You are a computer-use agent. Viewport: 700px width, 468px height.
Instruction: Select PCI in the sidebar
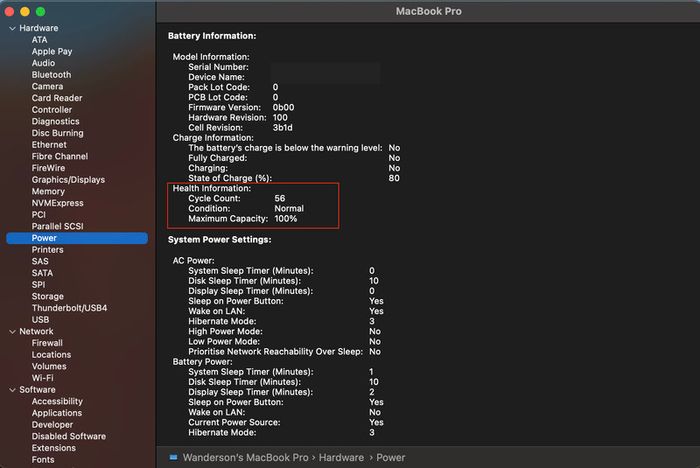click(x=39, y=214)
